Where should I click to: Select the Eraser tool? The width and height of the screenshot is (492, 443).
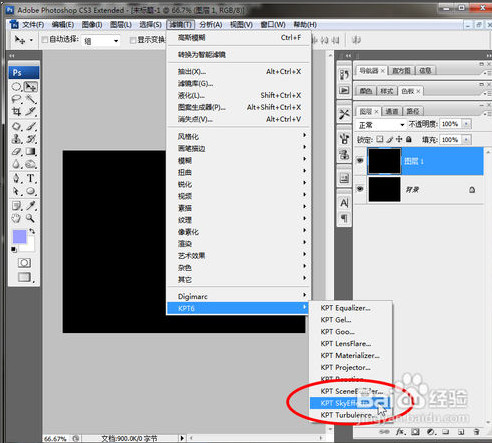pyautogui.click(x=16, y=152)
